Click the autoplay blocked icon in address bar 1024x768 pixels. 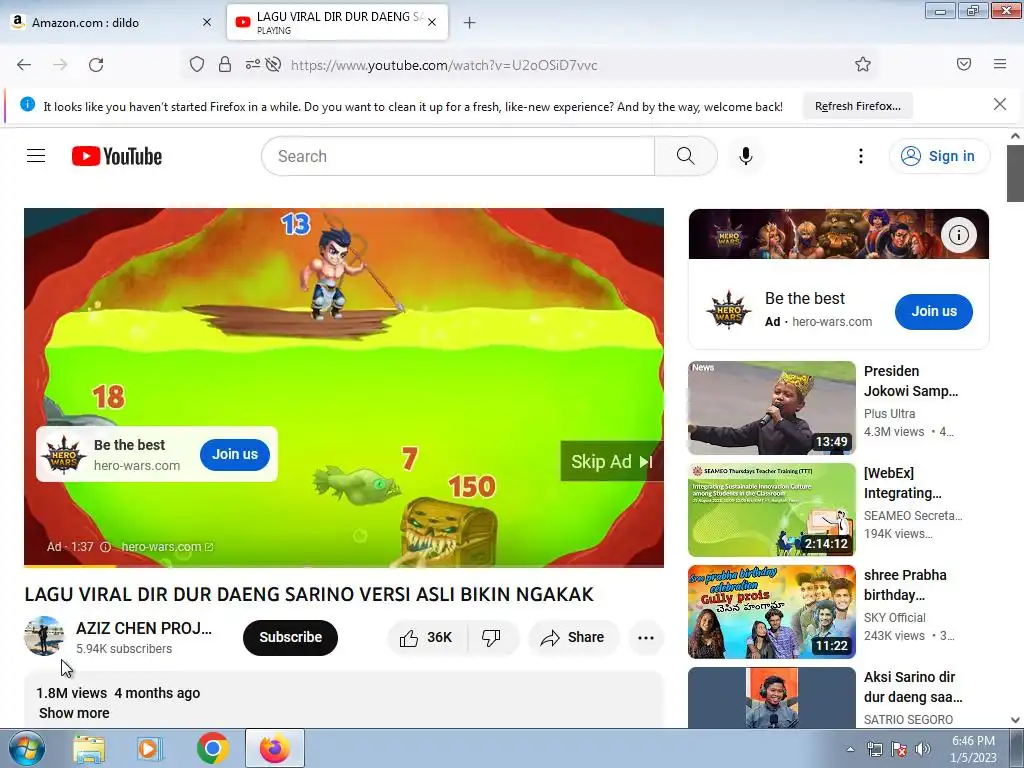[x=274, y=64]
